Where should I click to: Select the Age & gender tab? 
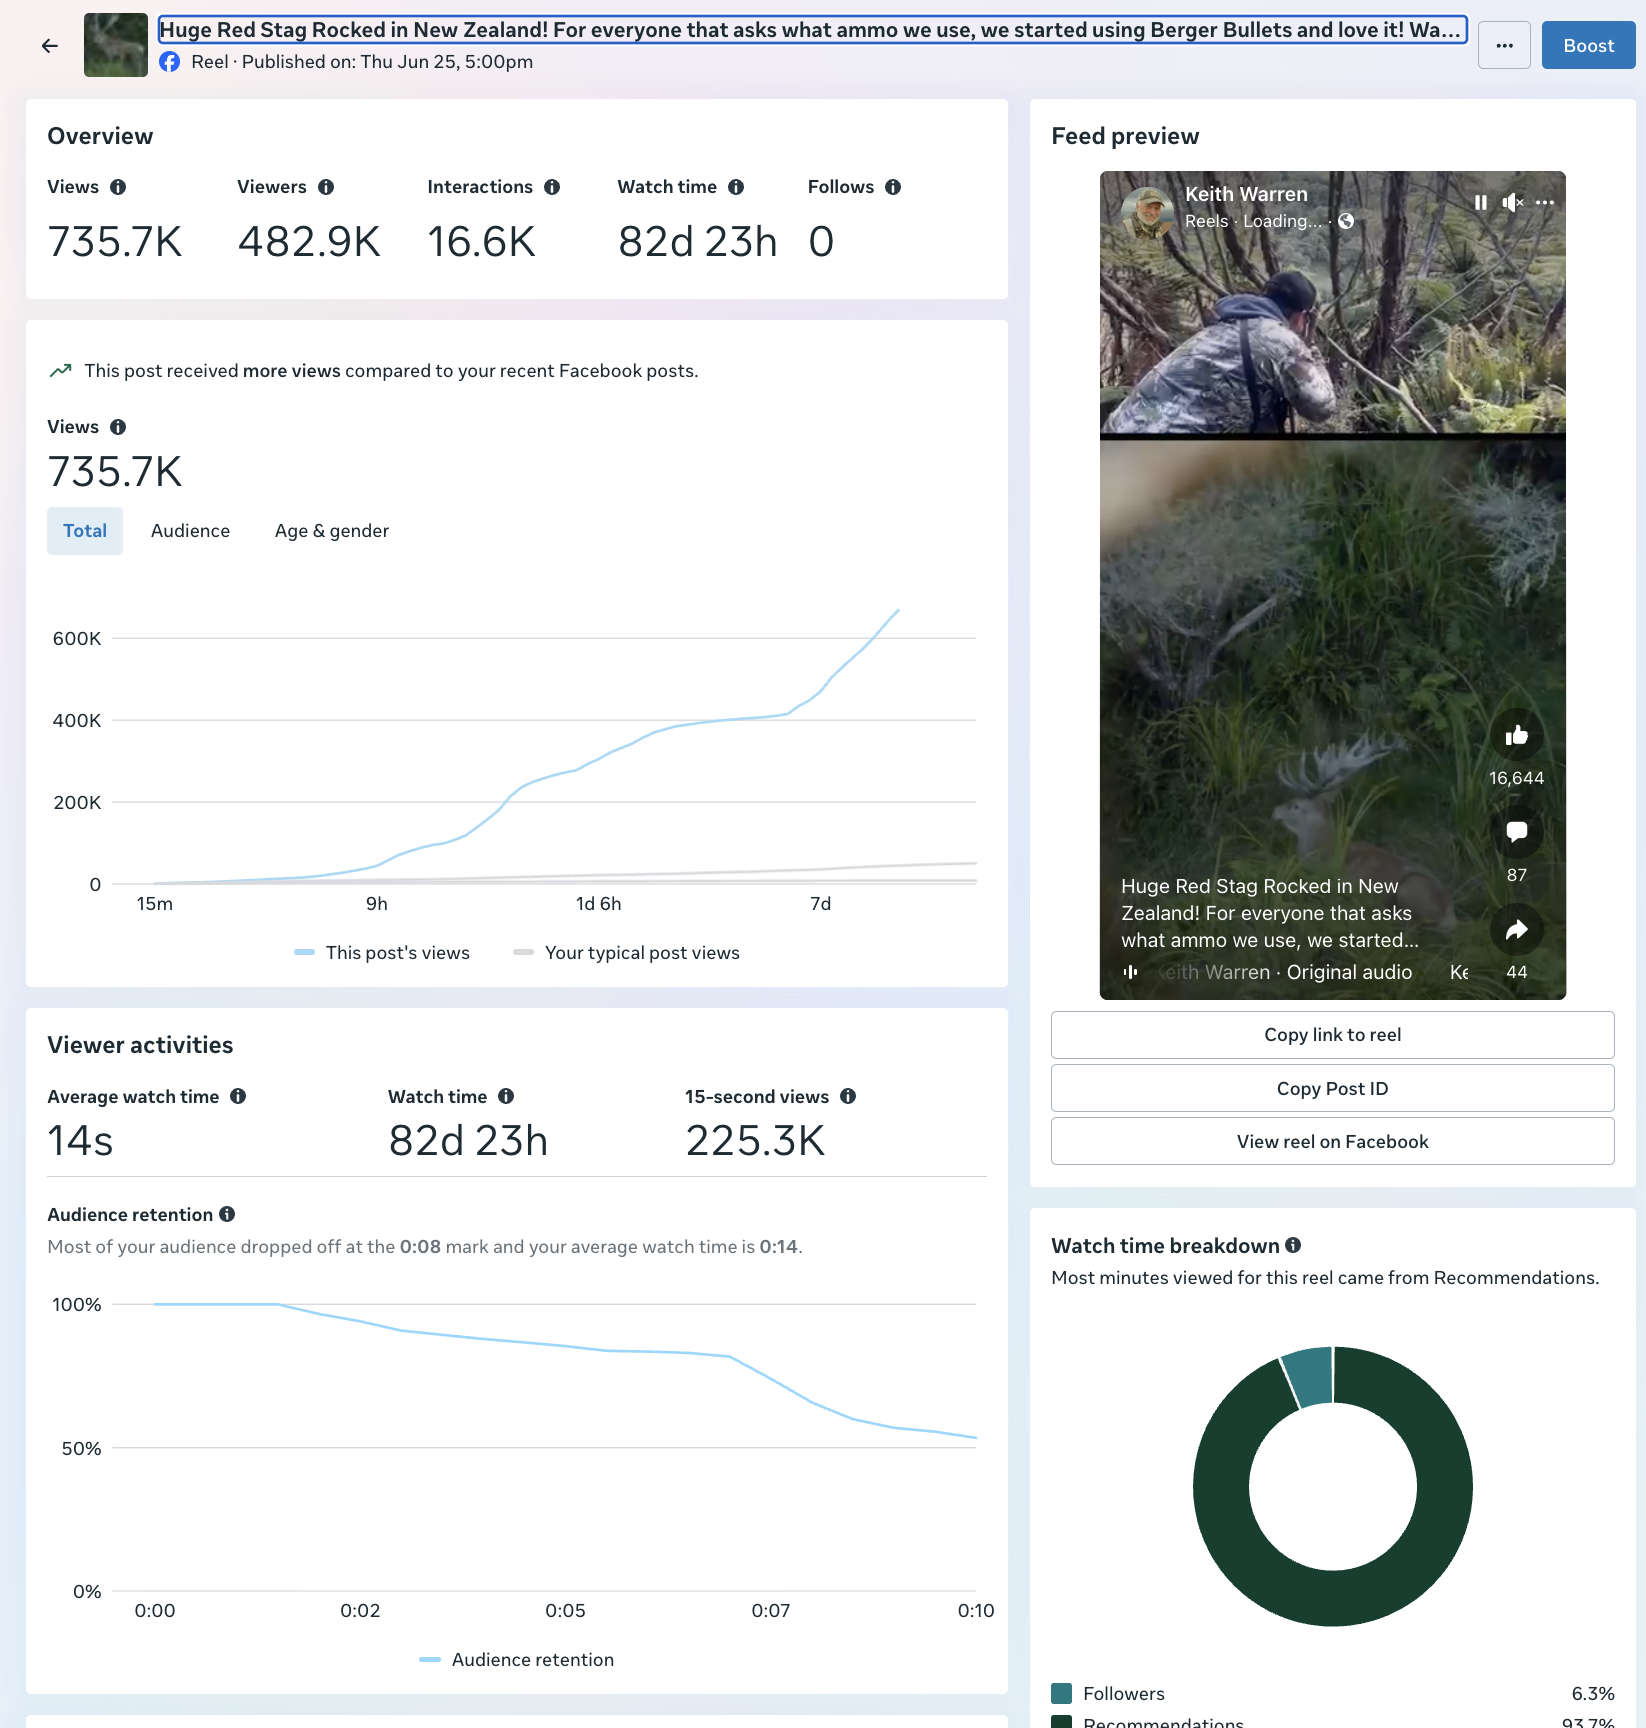(x=332, y=531)
